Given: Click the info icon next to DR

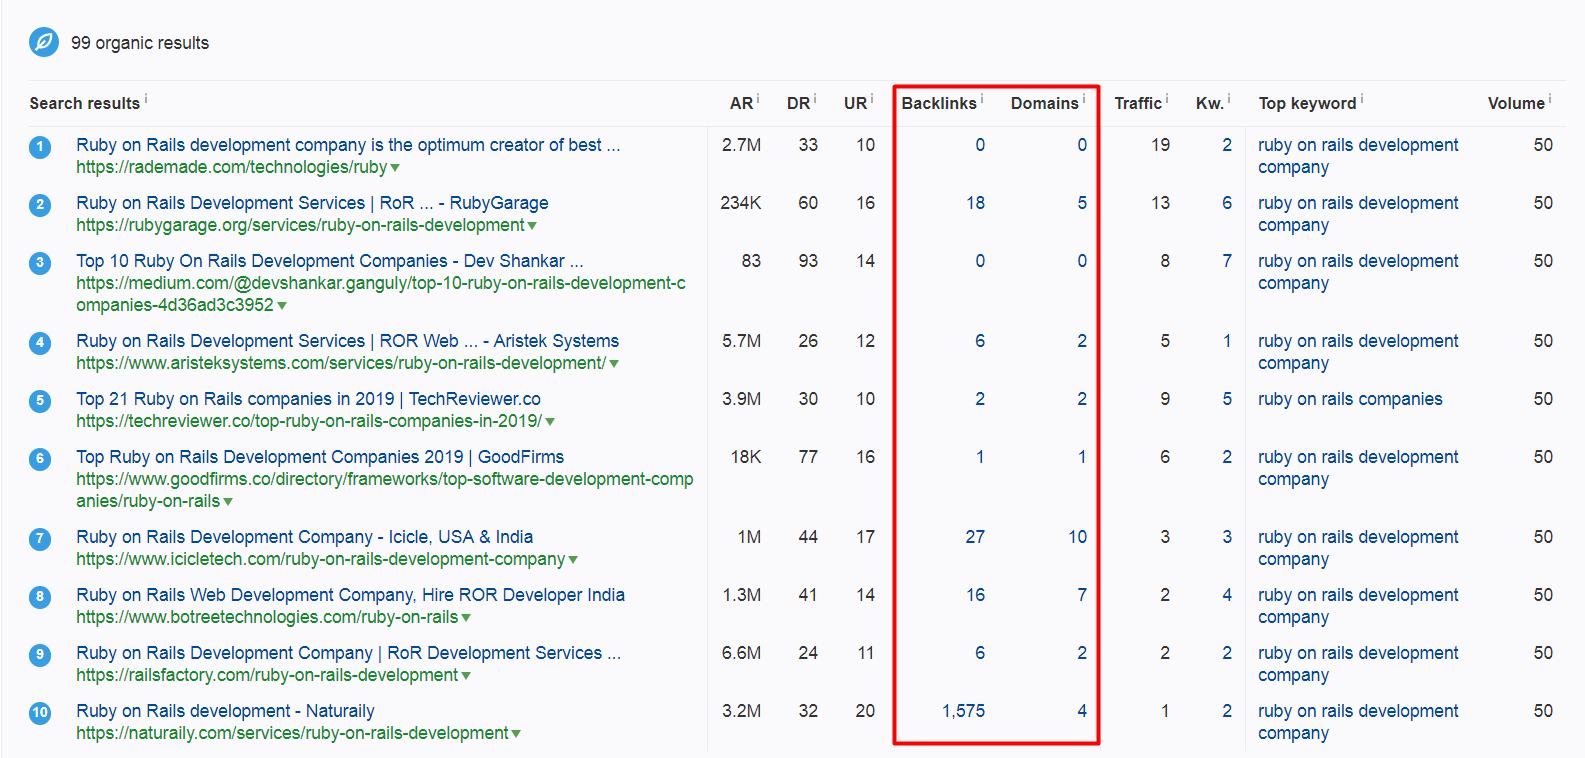Looking at the screenshot, I should [x=815, y=98].
